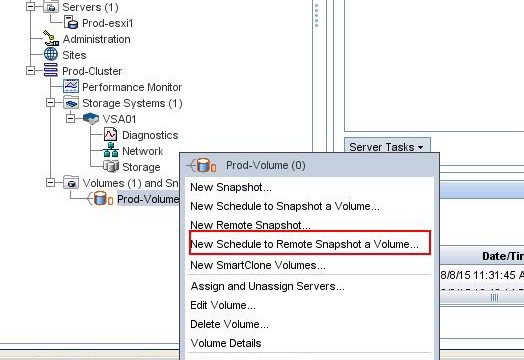
Task: Select Prod-Volume label in the tree
Action: 148,199
